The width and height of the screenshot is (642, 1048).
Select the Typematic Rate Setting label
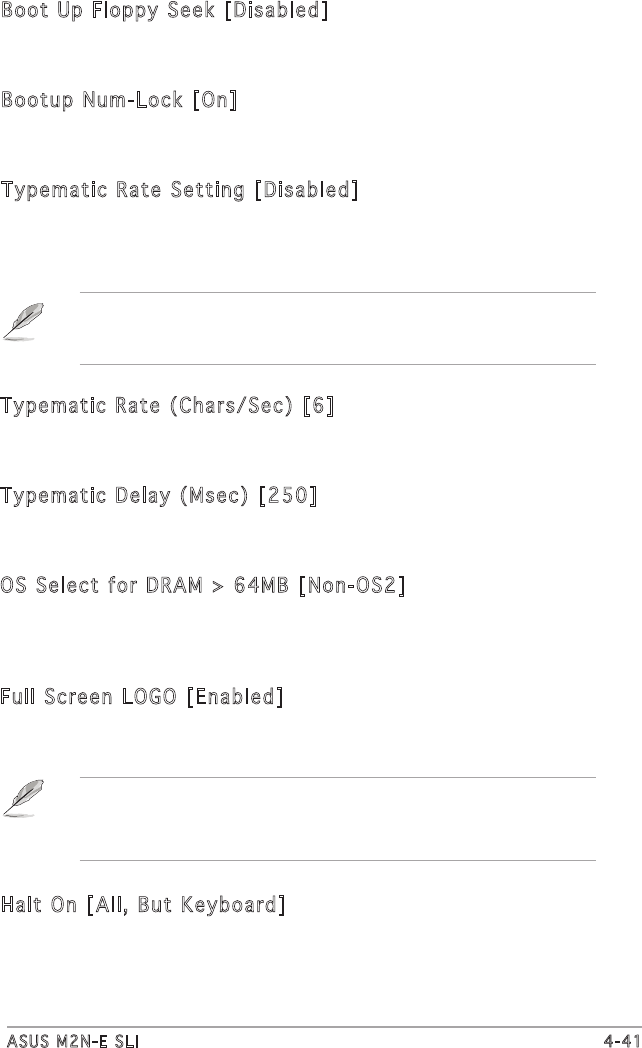coord(122,189)
